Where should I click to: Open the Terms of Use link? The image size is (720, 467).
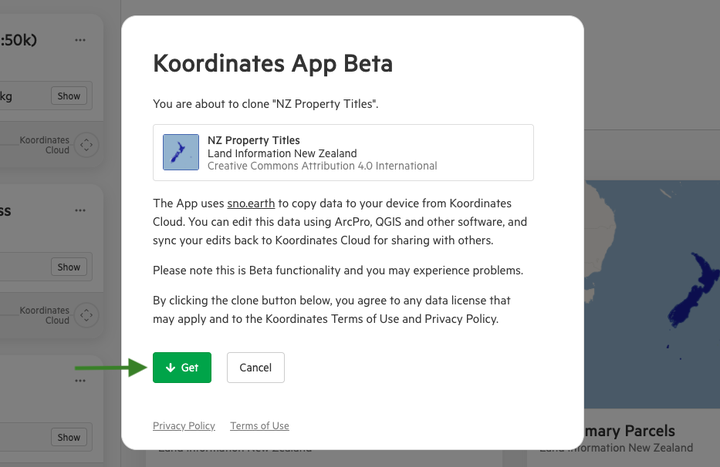pos(259,426)
